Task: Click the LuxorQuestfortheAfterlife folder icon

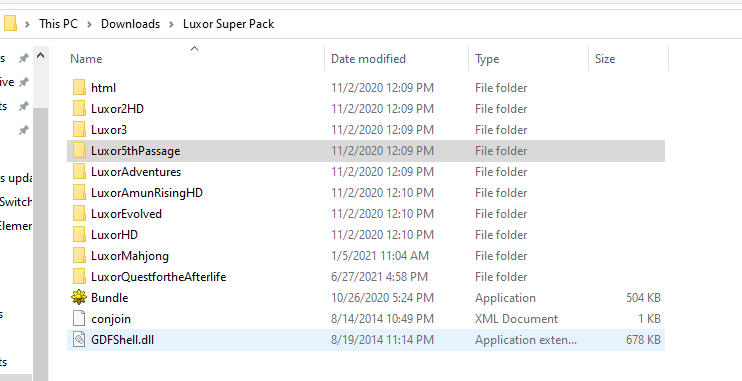Action: coord(79,276)
